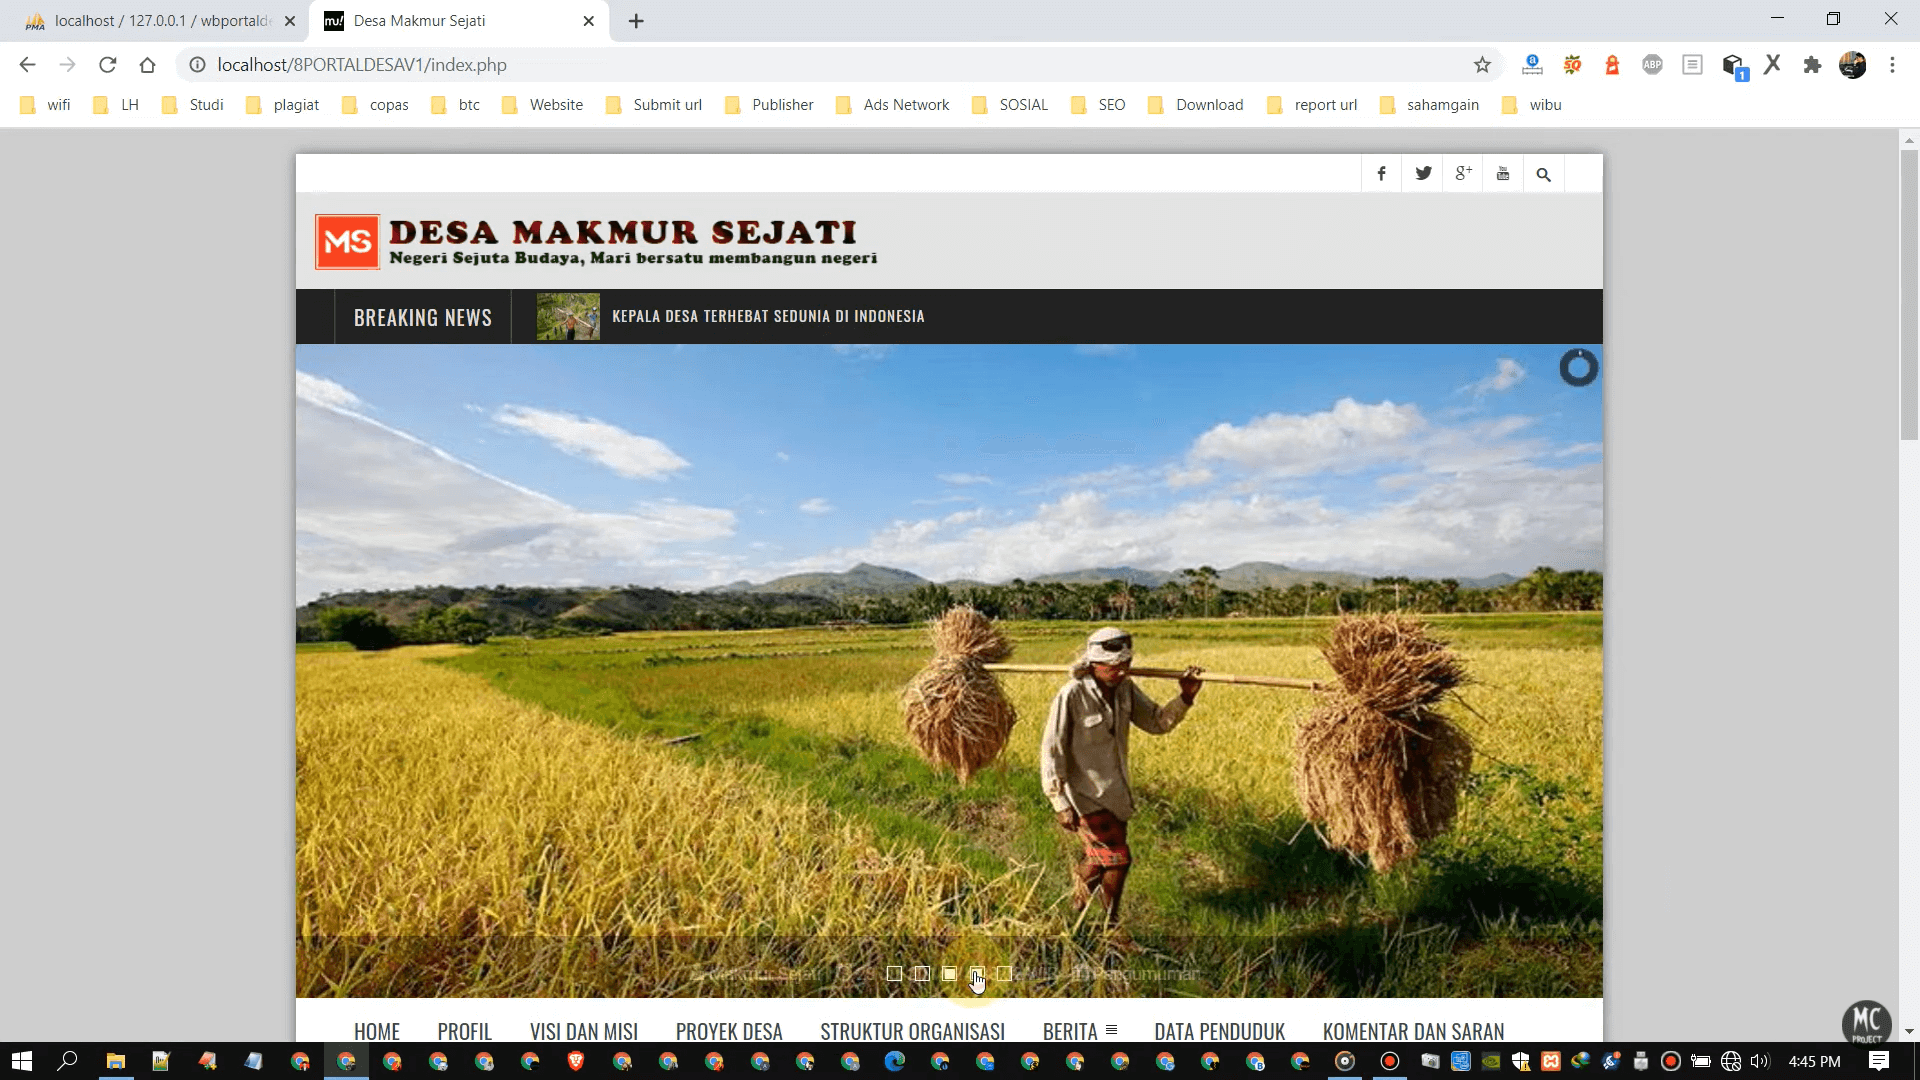Open the Chrome three-dot menu
The image size is (1920, 1080).
[x=1892, y=64]
